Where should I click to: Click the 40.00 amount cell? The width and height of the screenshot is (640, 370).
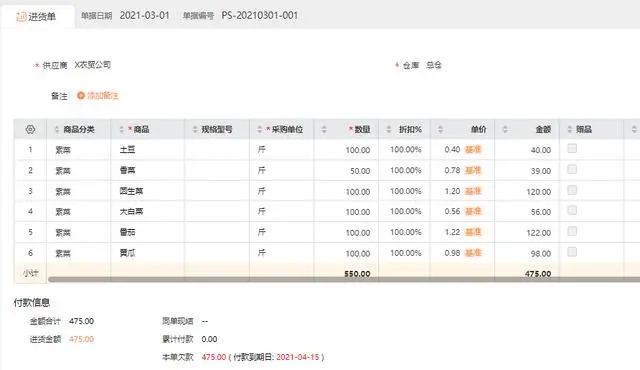pyautogui.click(x=527, y=150)
